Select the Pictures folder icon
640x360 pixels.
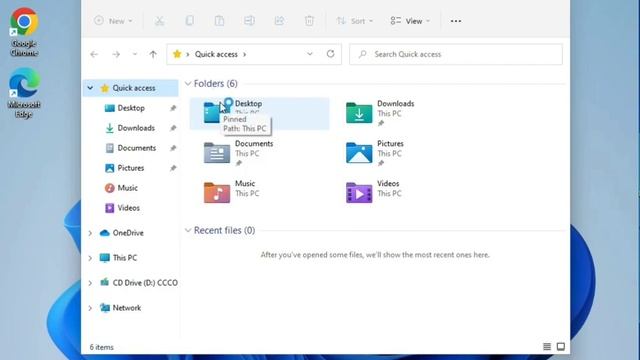coord(359,153)
